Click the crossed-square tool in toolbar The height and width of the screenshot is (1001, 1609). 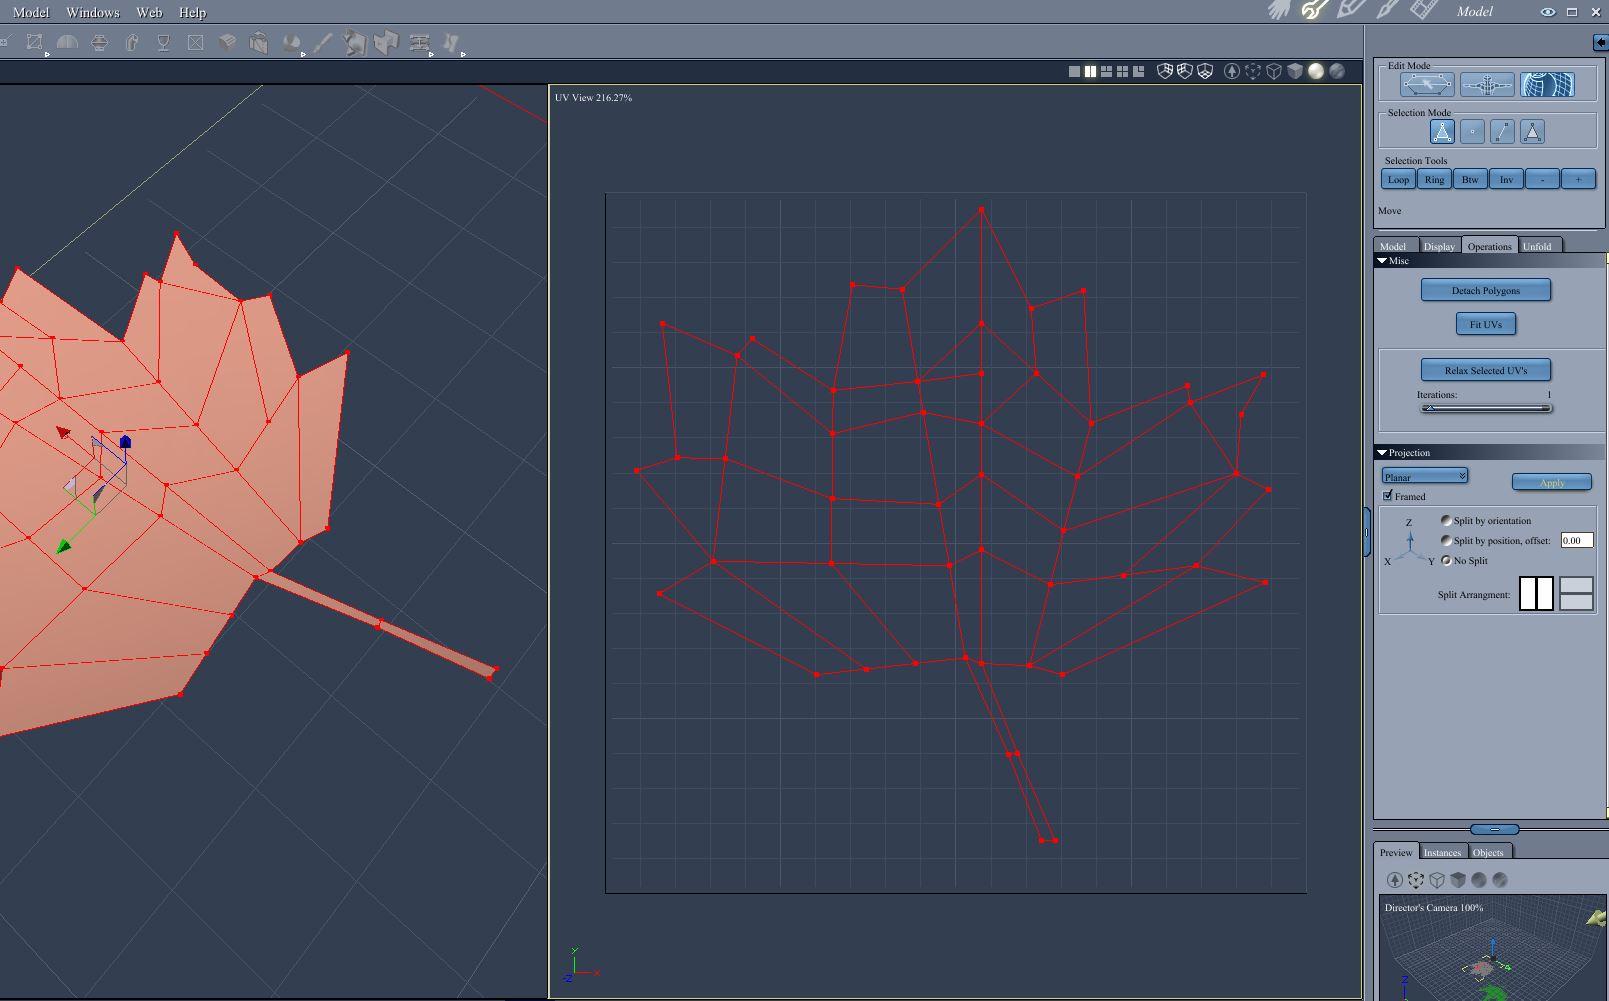click(x=195, y=43)
